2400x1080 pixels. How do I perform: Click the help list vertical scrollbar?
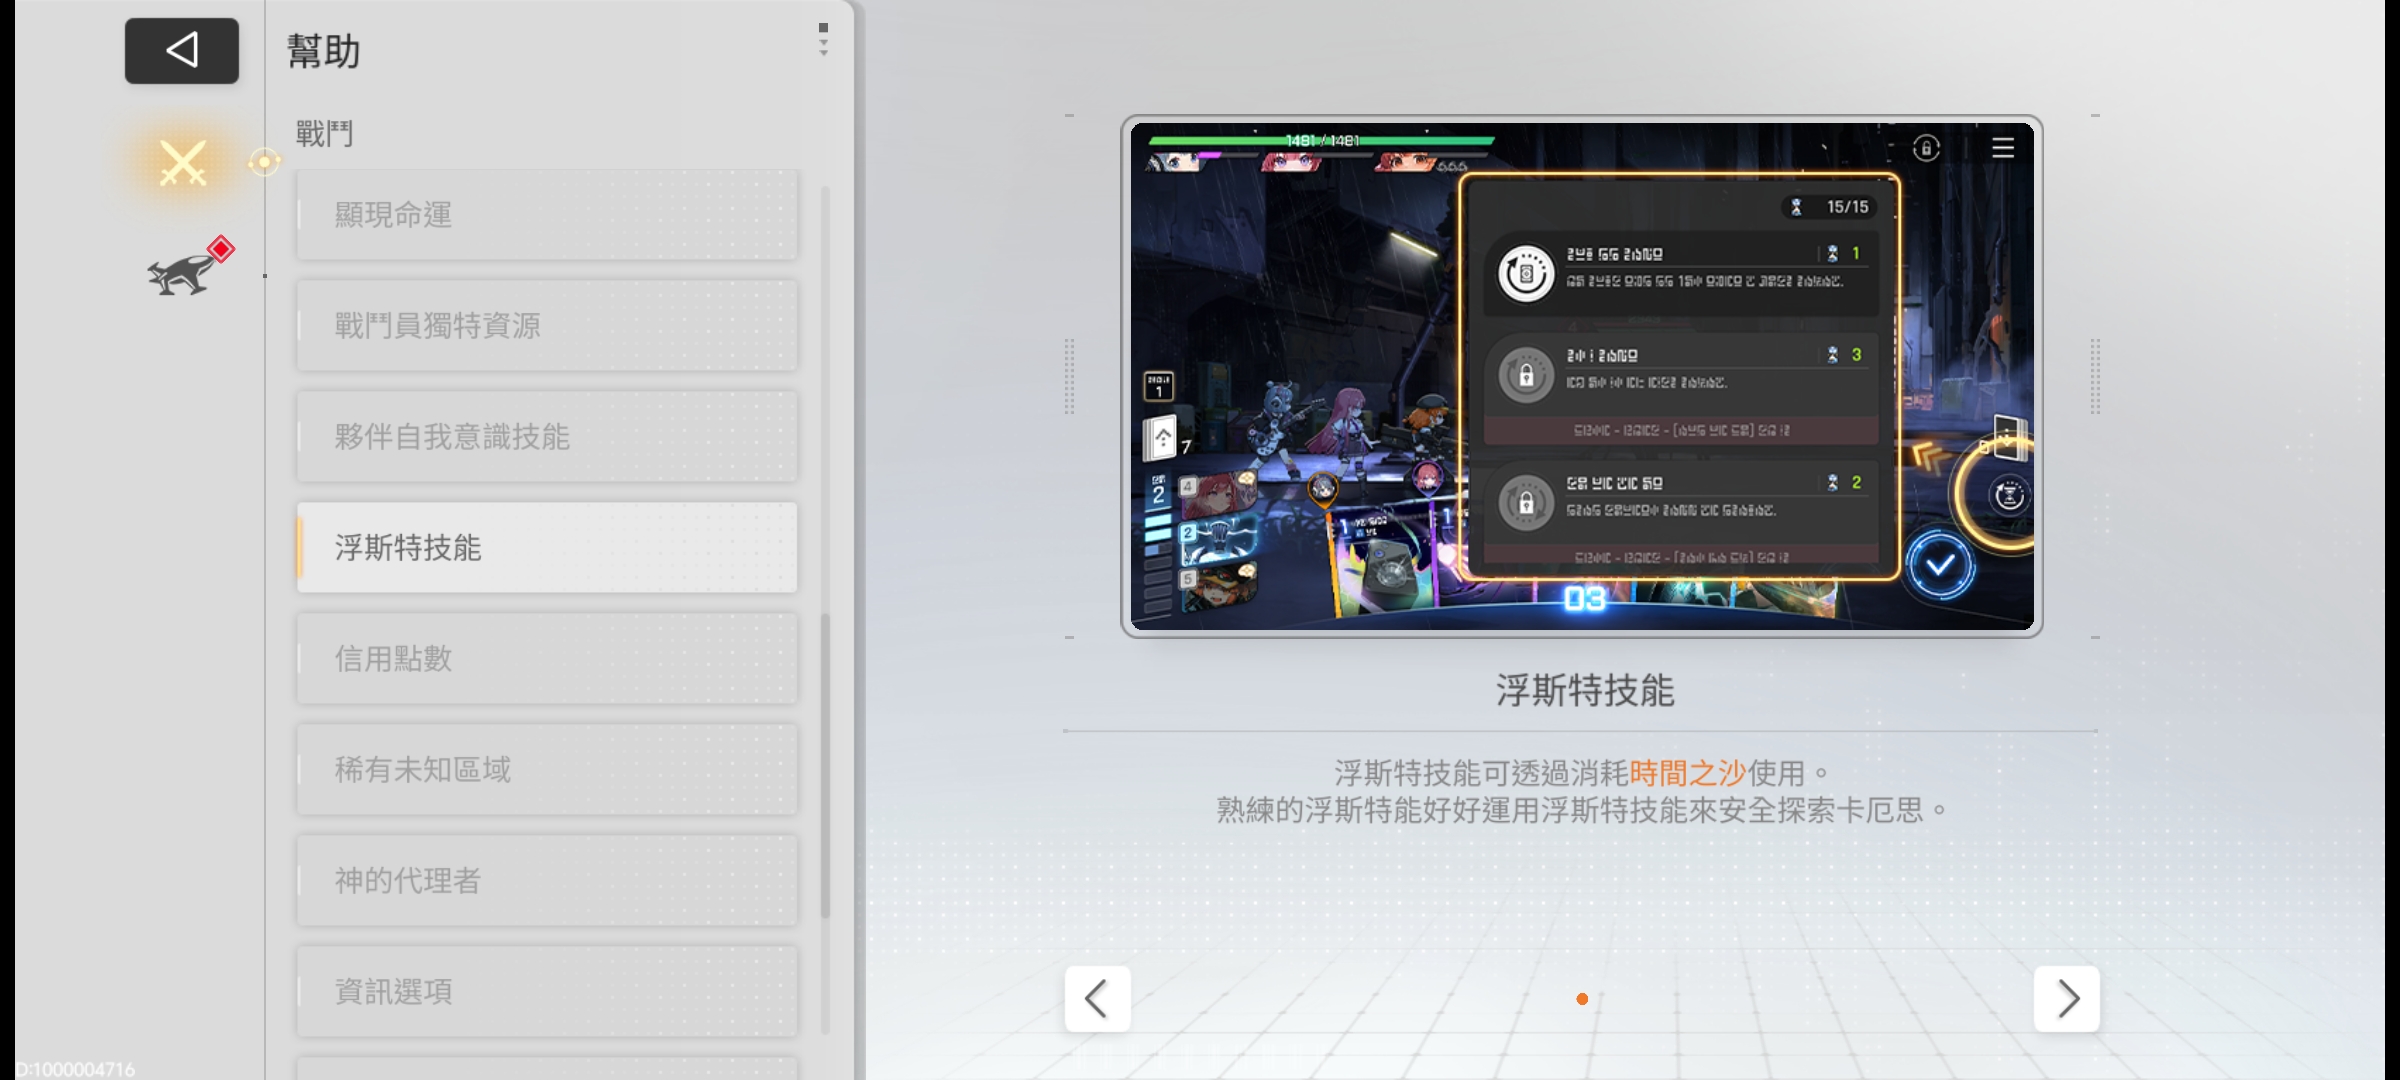[x=825, y=765]
